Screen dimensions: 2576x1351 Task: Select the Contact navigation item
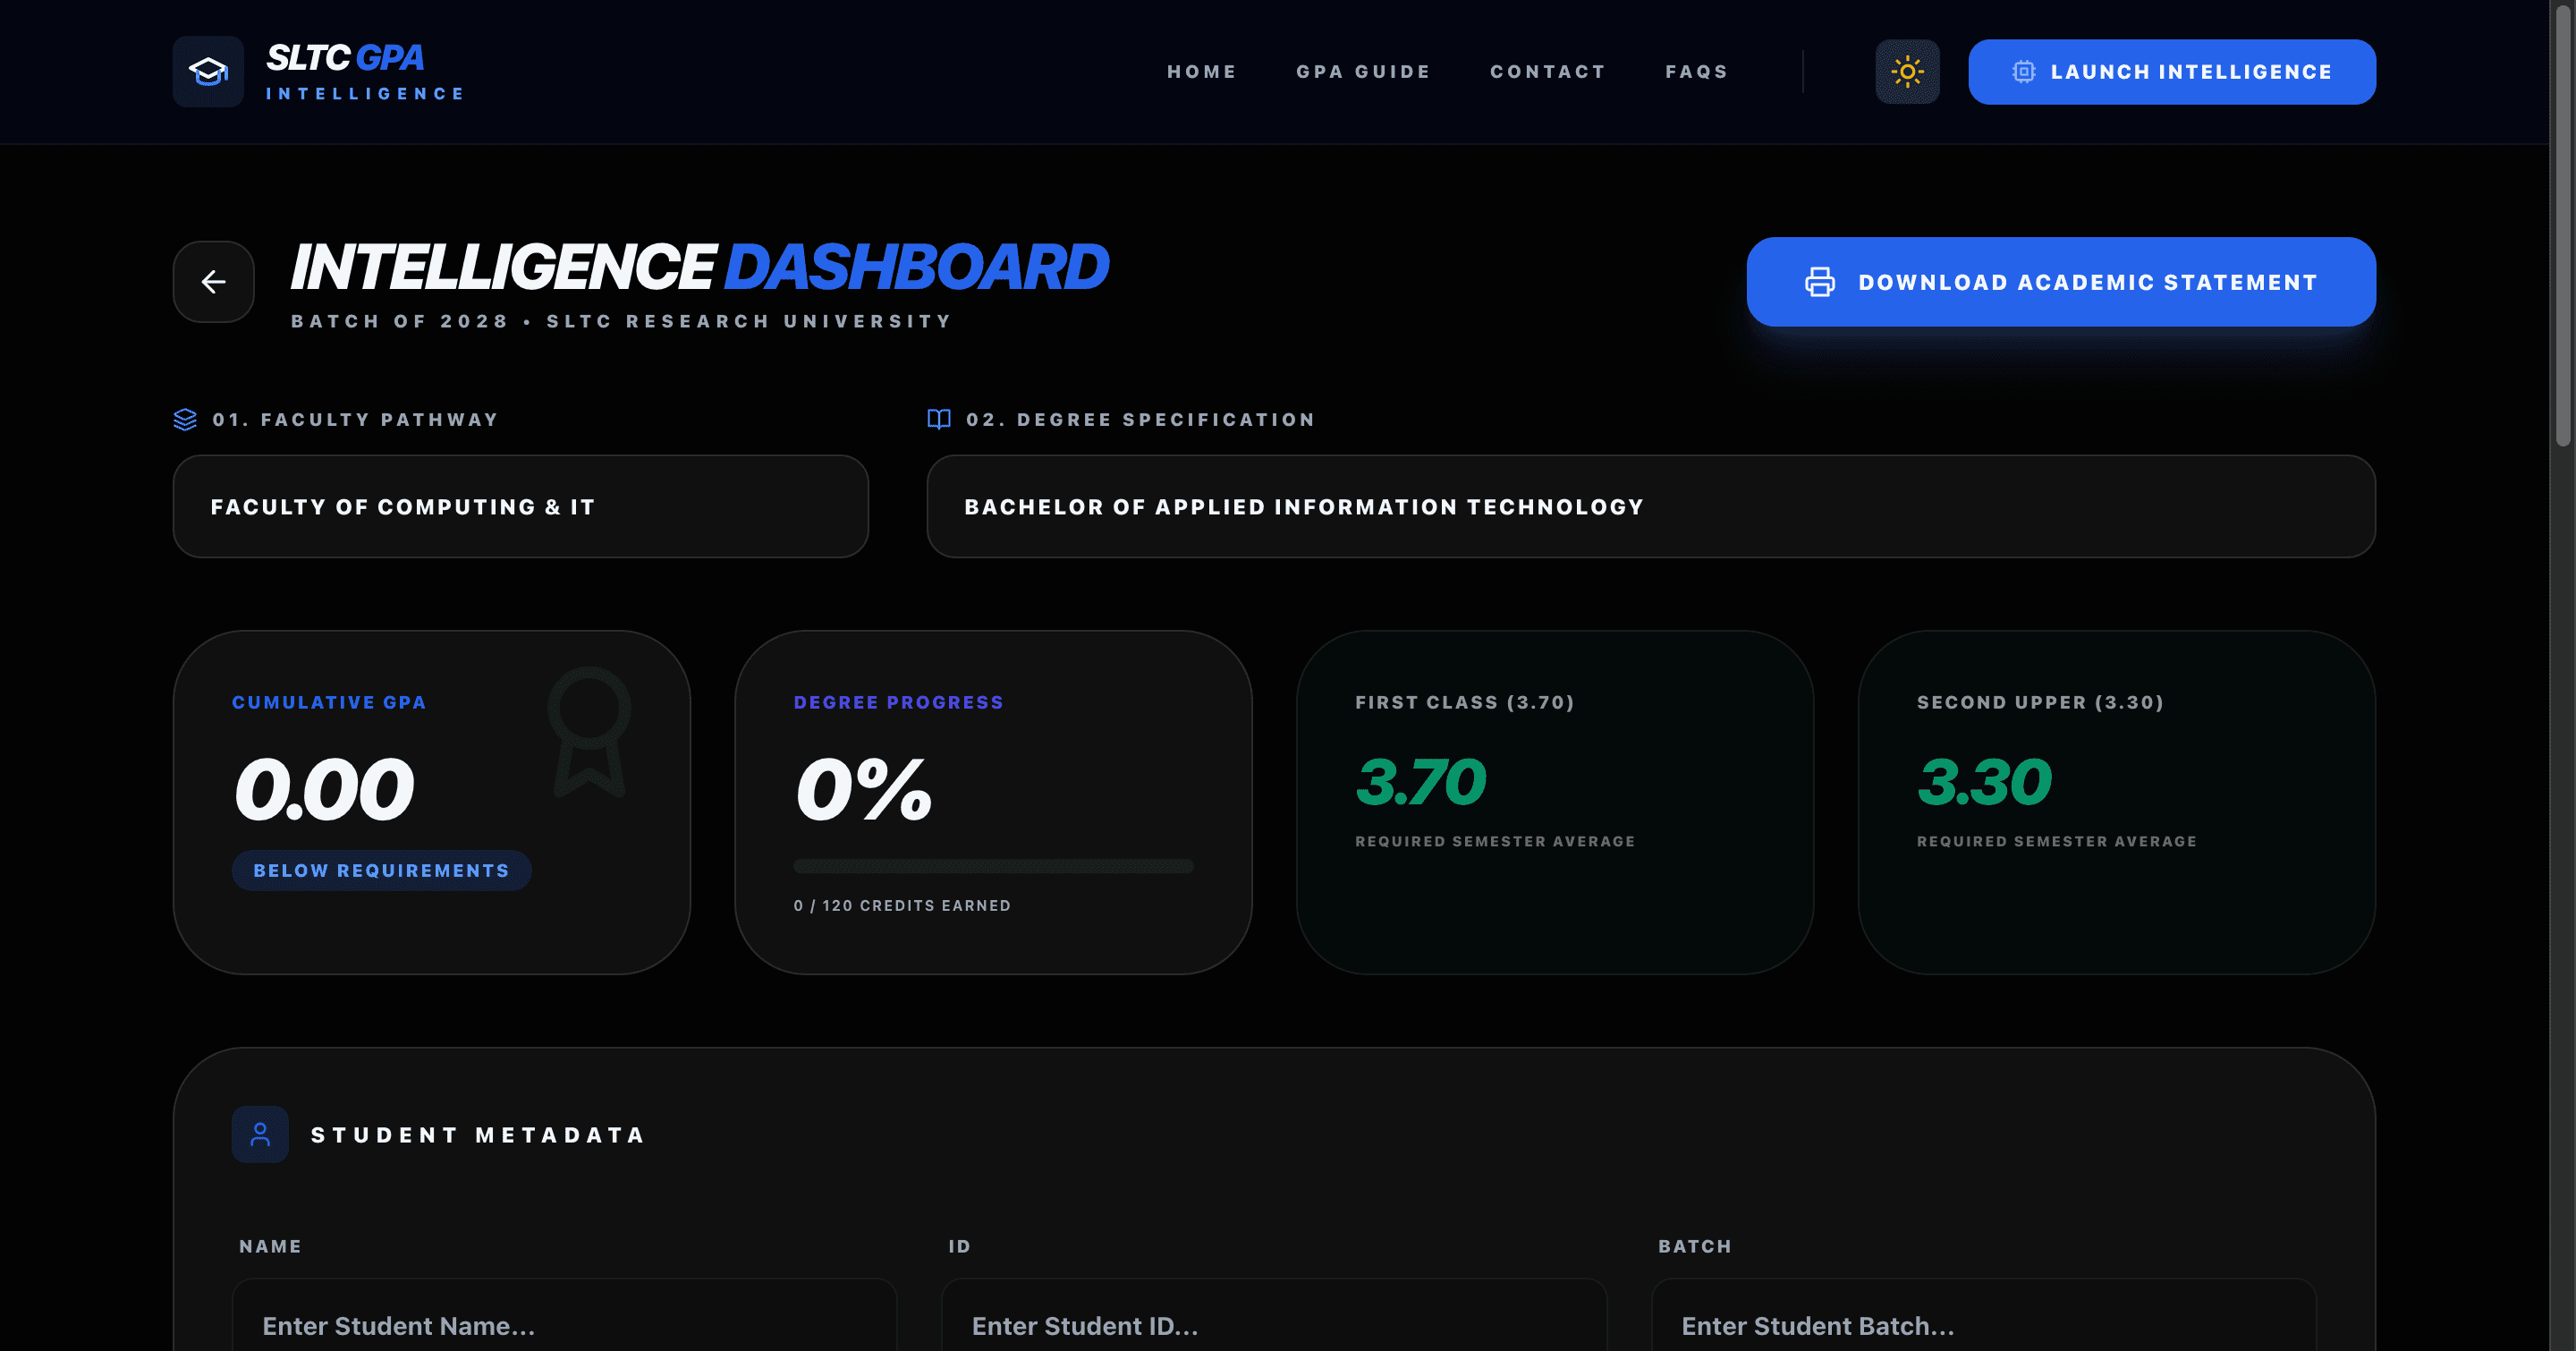coord(1548,71)
